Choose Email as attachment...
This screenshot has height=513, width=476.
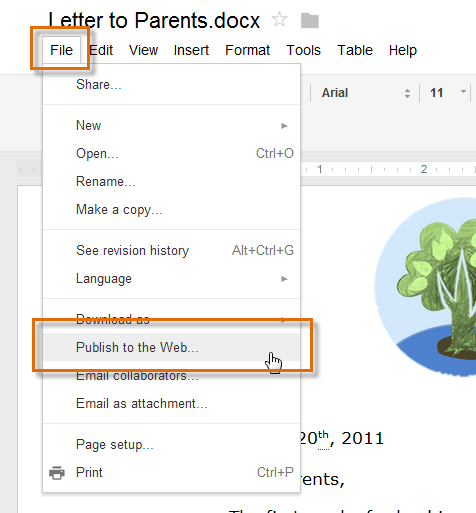pos(172,404)
